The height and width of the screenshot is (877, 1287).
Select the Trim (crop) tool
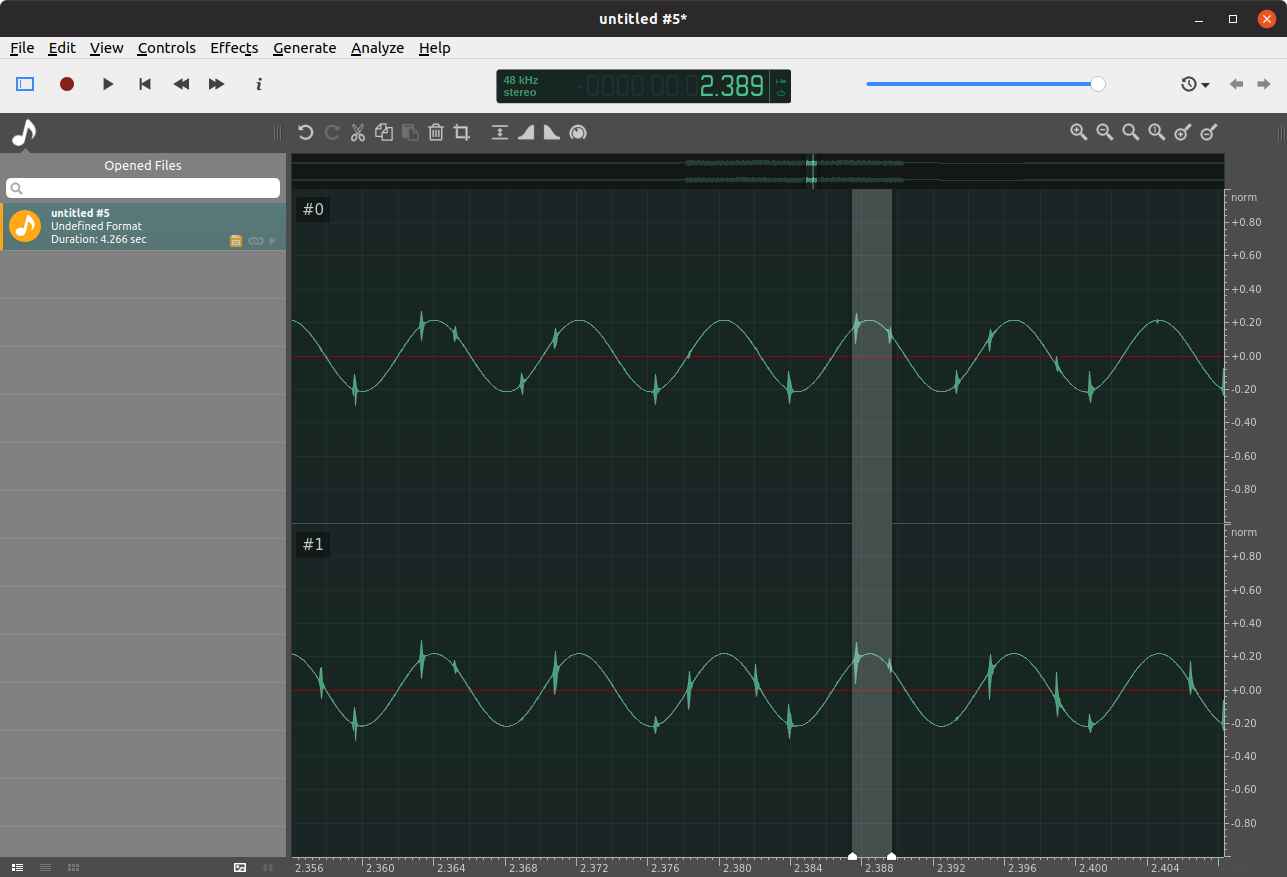point(461,132)
